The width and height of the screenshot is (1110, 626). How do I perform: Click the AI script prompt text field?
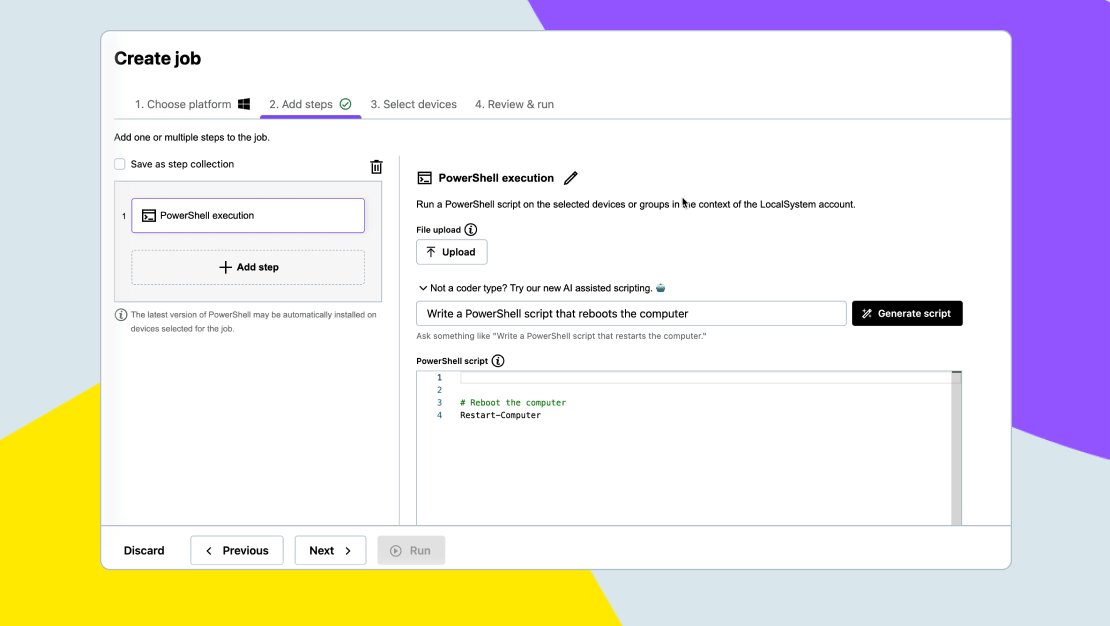(631, 314)
